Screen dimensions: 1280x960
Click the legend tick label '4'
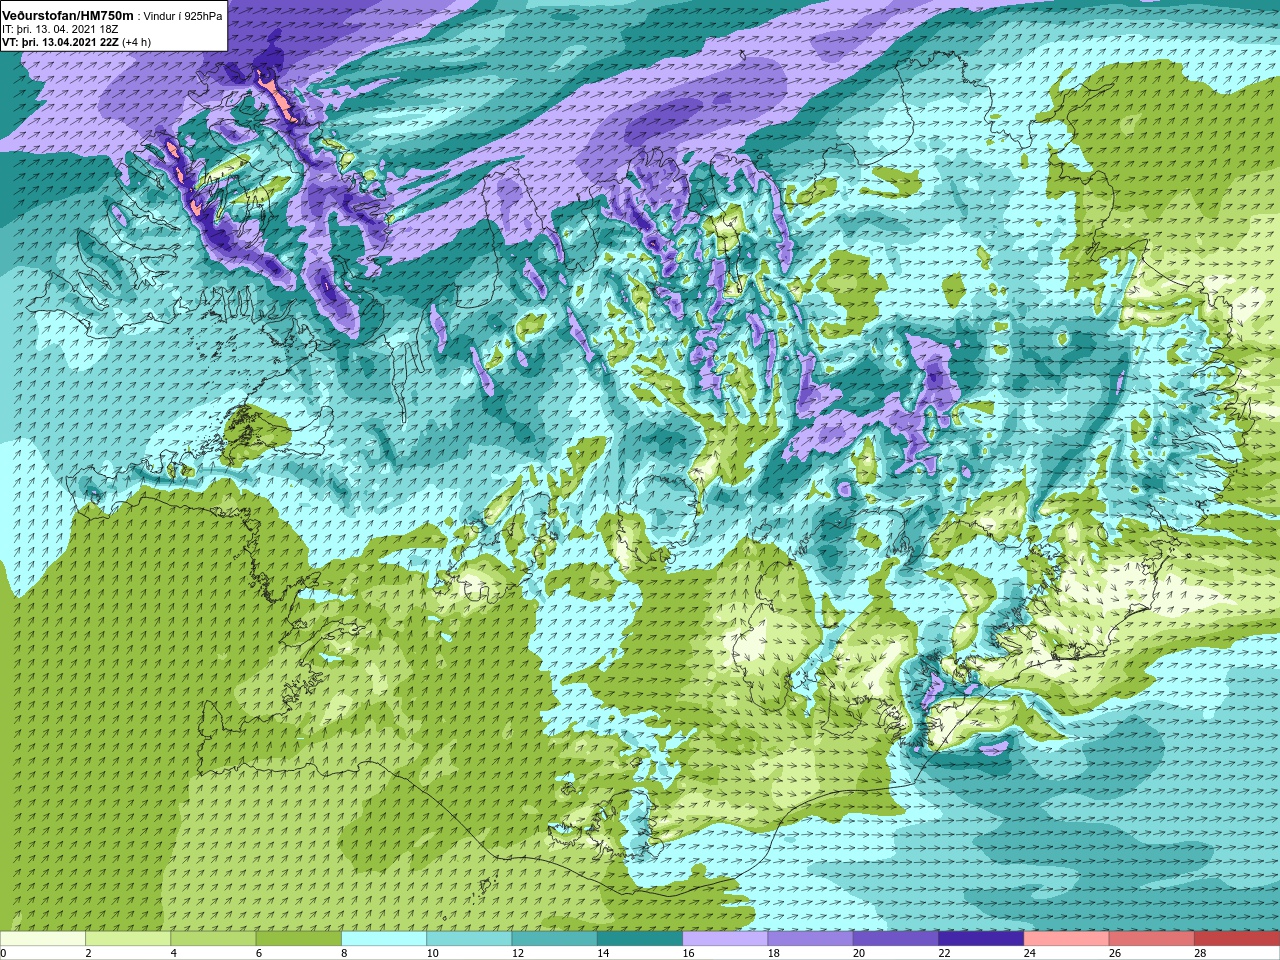coord(173,953)
